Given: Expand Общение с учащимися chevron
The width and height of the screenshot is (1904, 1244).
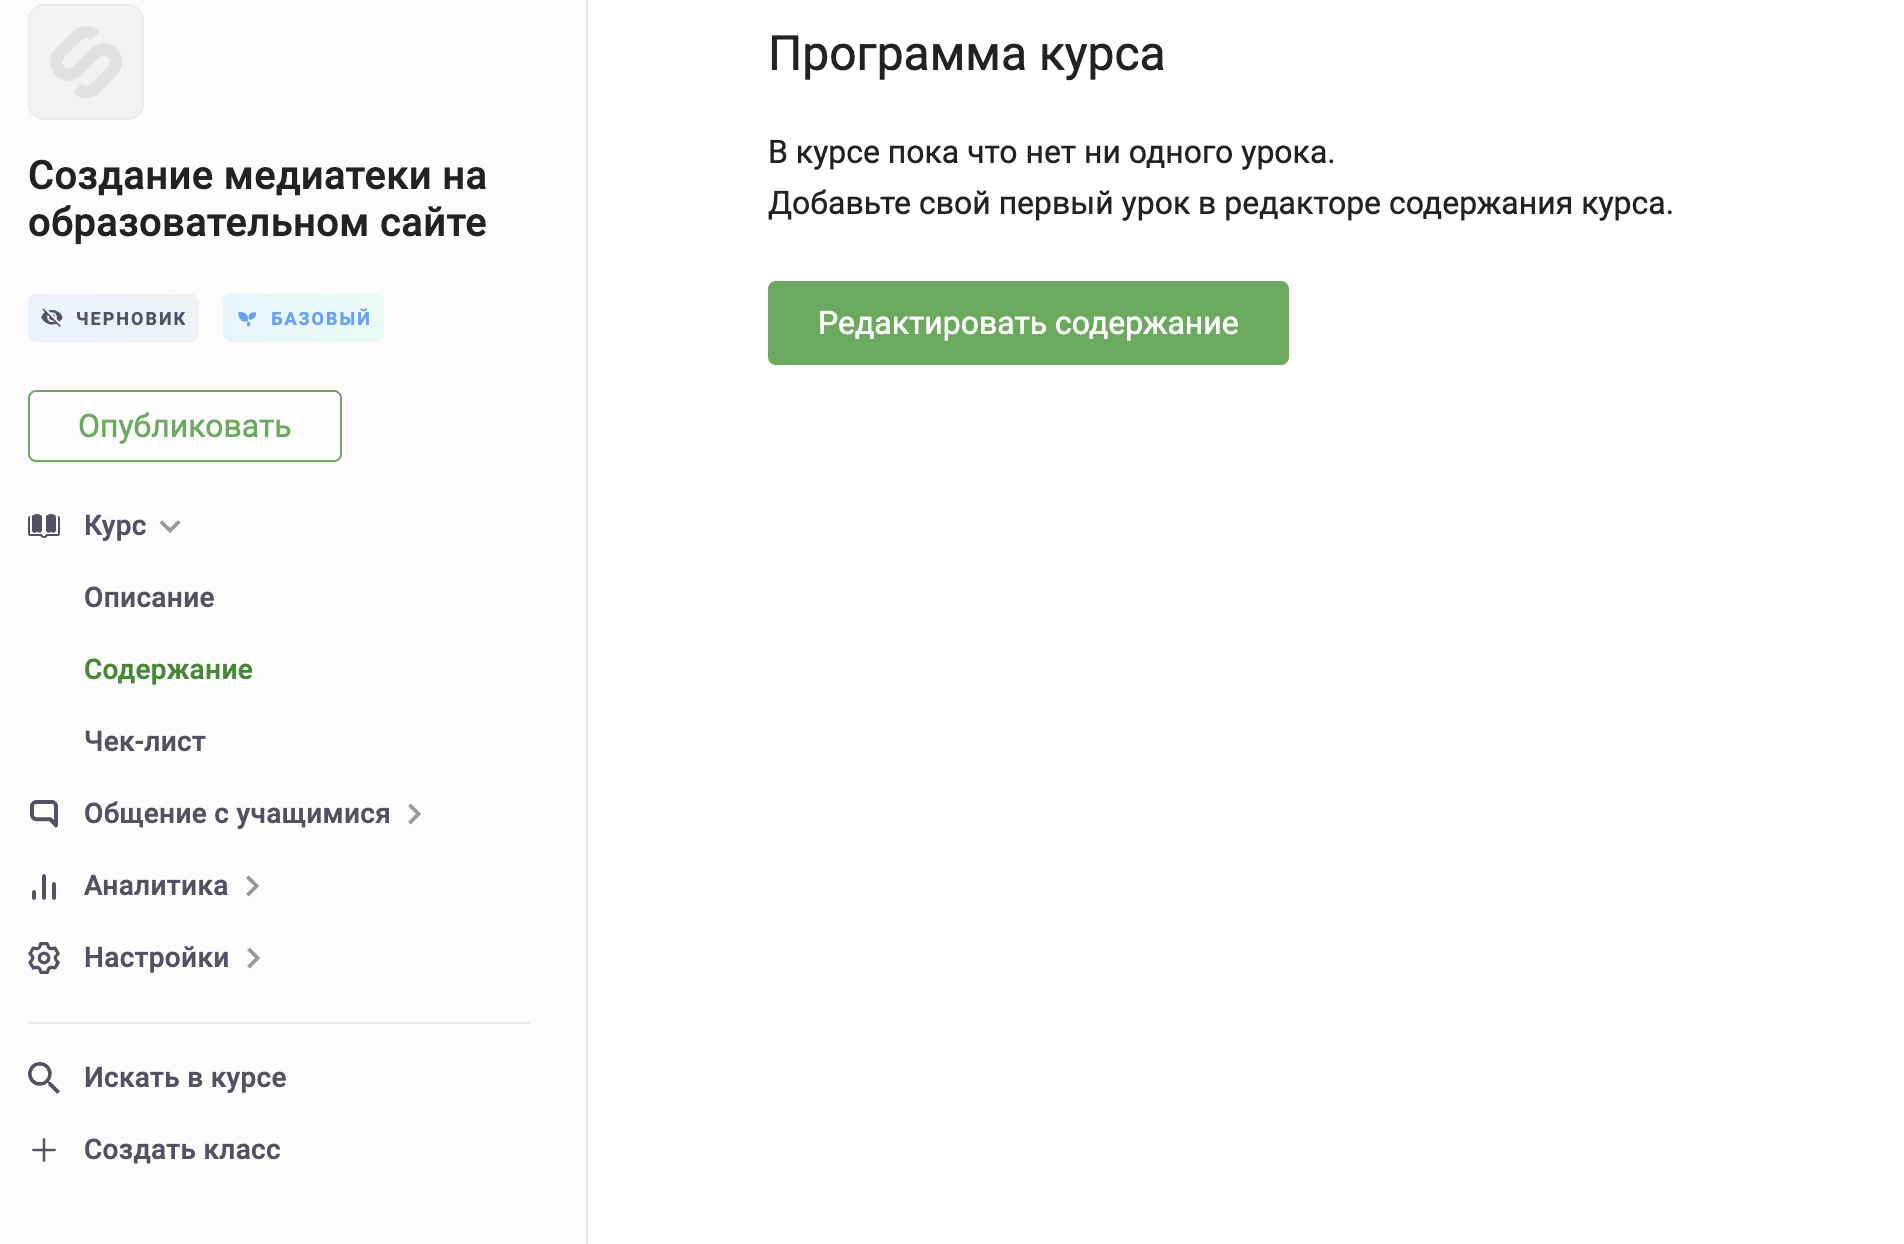Looking at the screenshot, I should [x=415, y=814].
